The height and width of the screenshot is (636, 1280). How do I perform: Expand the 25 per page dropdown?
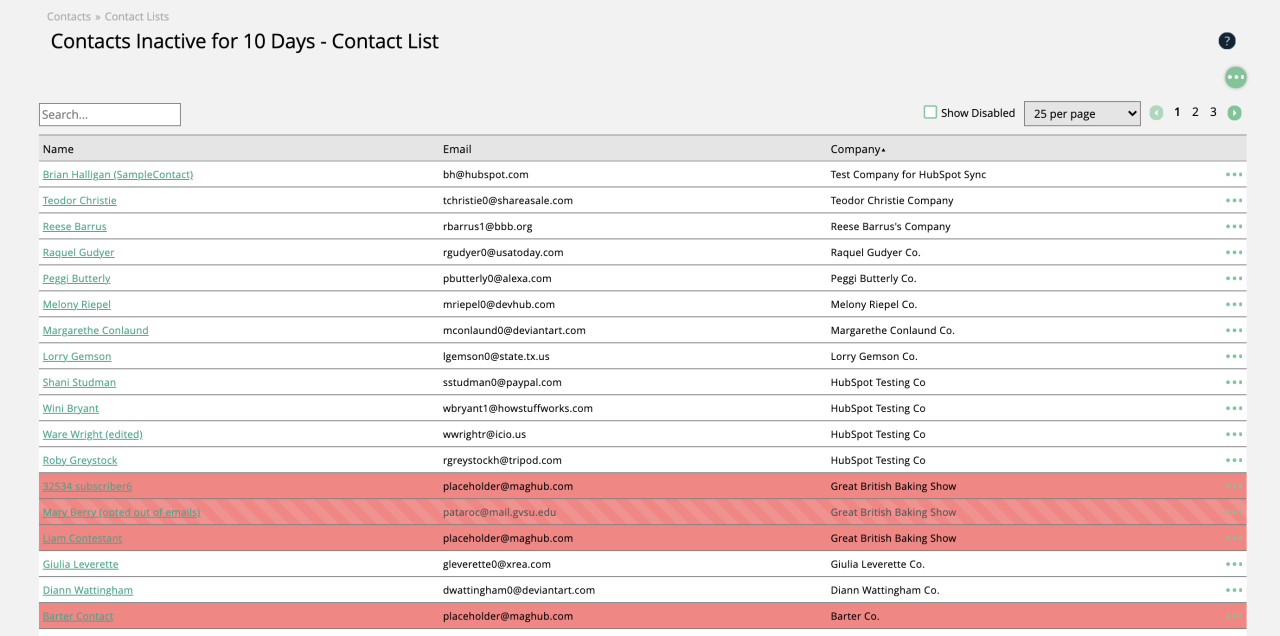coord(1081,114)
